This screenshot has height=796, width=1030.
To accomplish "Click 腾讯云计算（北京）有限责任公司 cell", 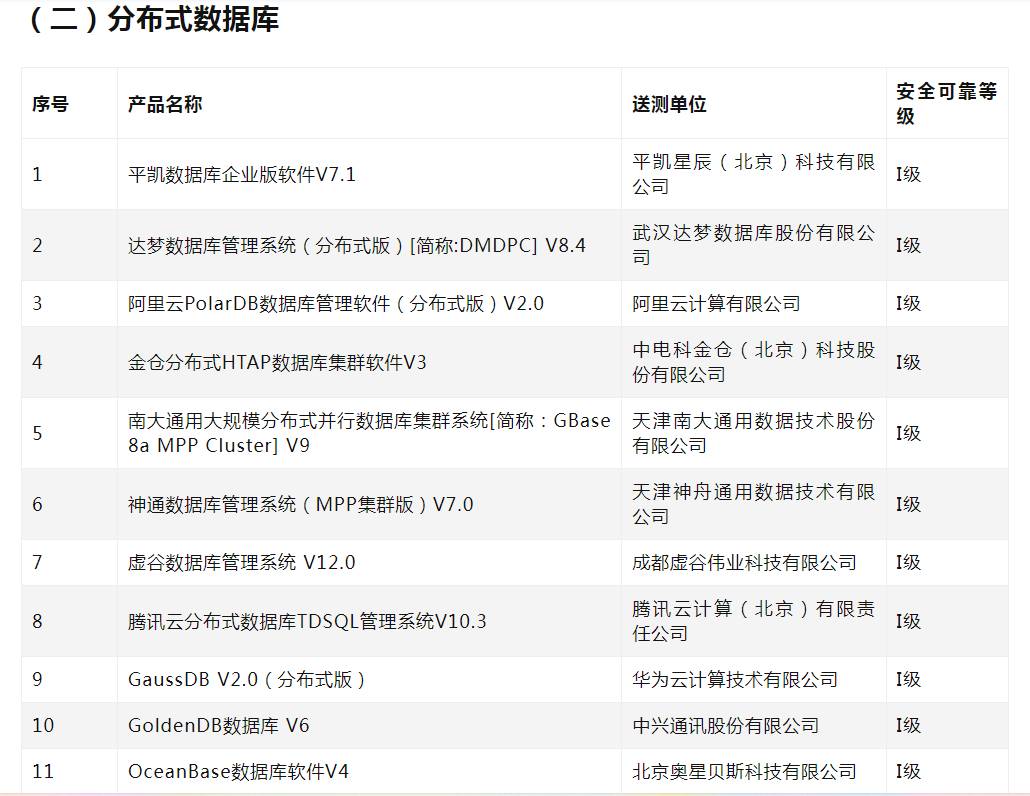I will [753, 621].
